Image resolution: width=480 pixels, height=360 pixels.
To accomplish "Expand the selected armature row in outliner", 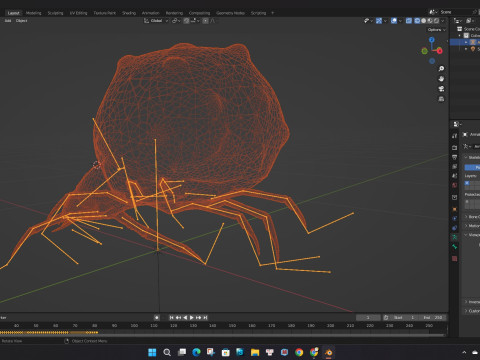I will pos(466,42).
